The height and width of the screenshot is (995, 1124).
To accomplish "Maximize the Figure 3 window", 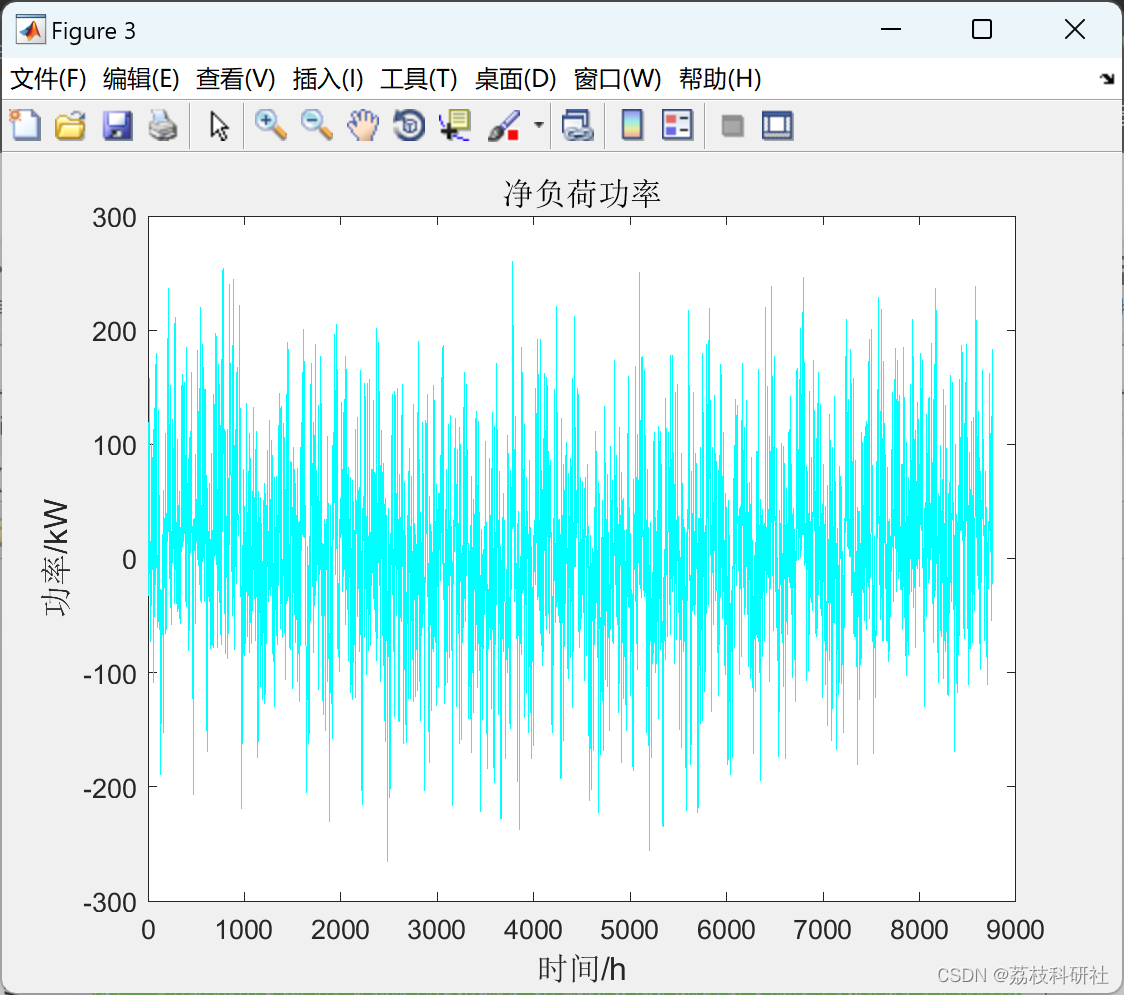I will 982,29.
